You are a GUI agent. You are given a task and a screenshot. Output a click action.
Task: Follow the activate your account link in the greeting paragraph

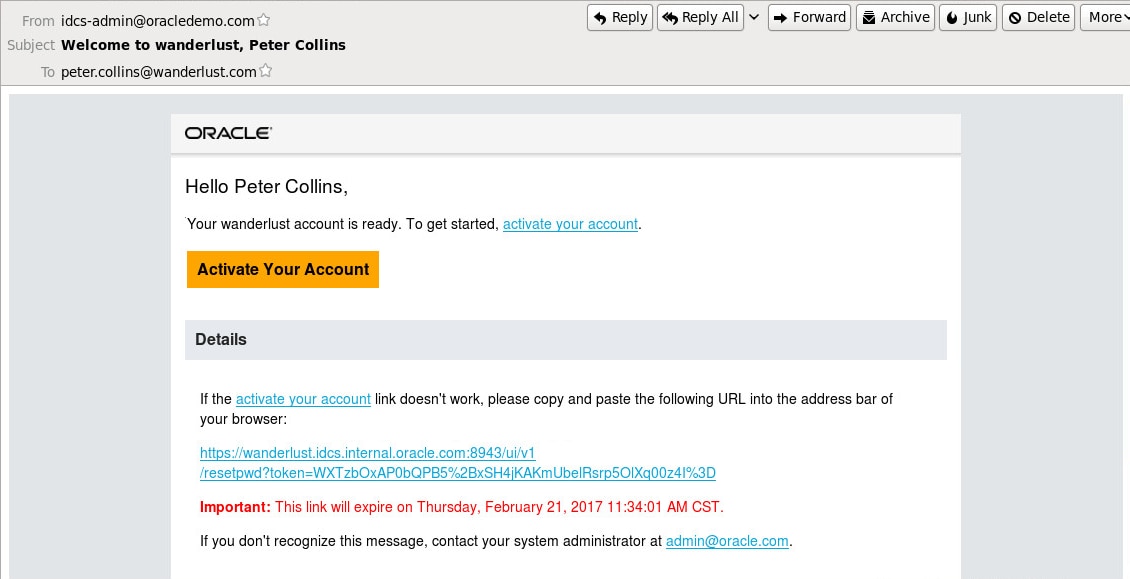tap(570, 224)
